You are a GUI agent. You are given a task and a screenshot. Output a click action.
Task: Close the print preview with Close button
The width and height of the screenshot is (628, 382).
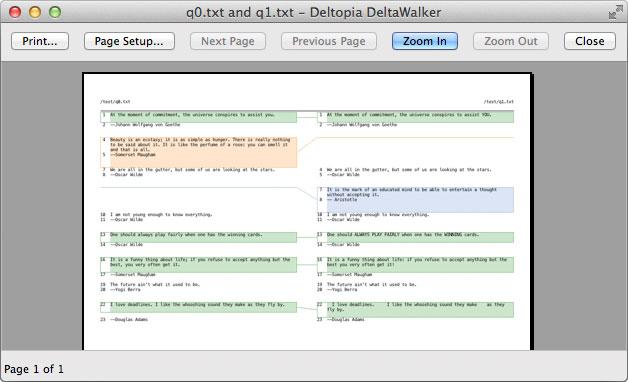pos(590,41)
